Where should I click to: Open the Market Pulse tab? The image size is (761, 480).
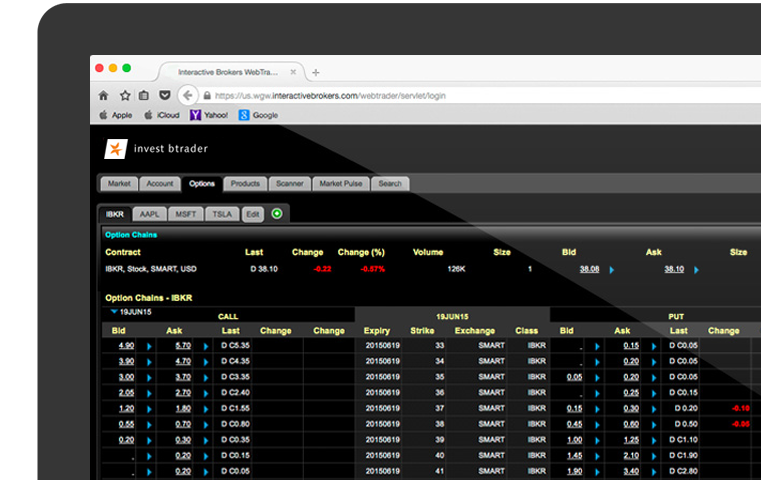(341, 183)
